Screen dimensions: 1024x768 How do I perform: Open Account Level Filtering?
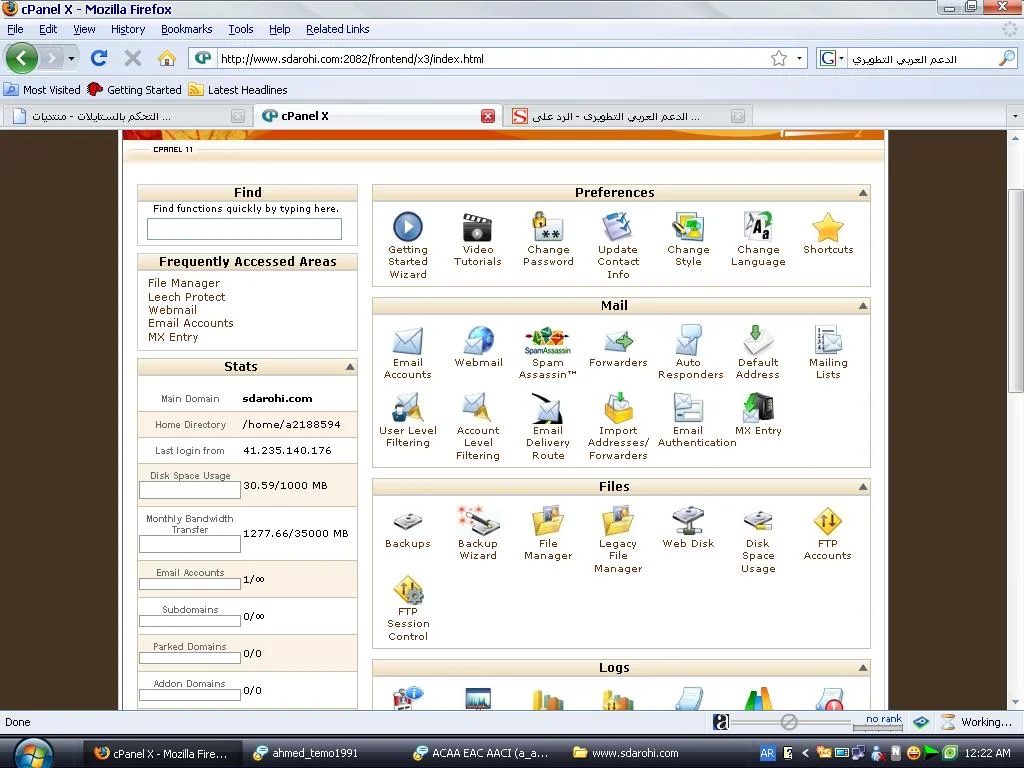[x=477, y=408]
